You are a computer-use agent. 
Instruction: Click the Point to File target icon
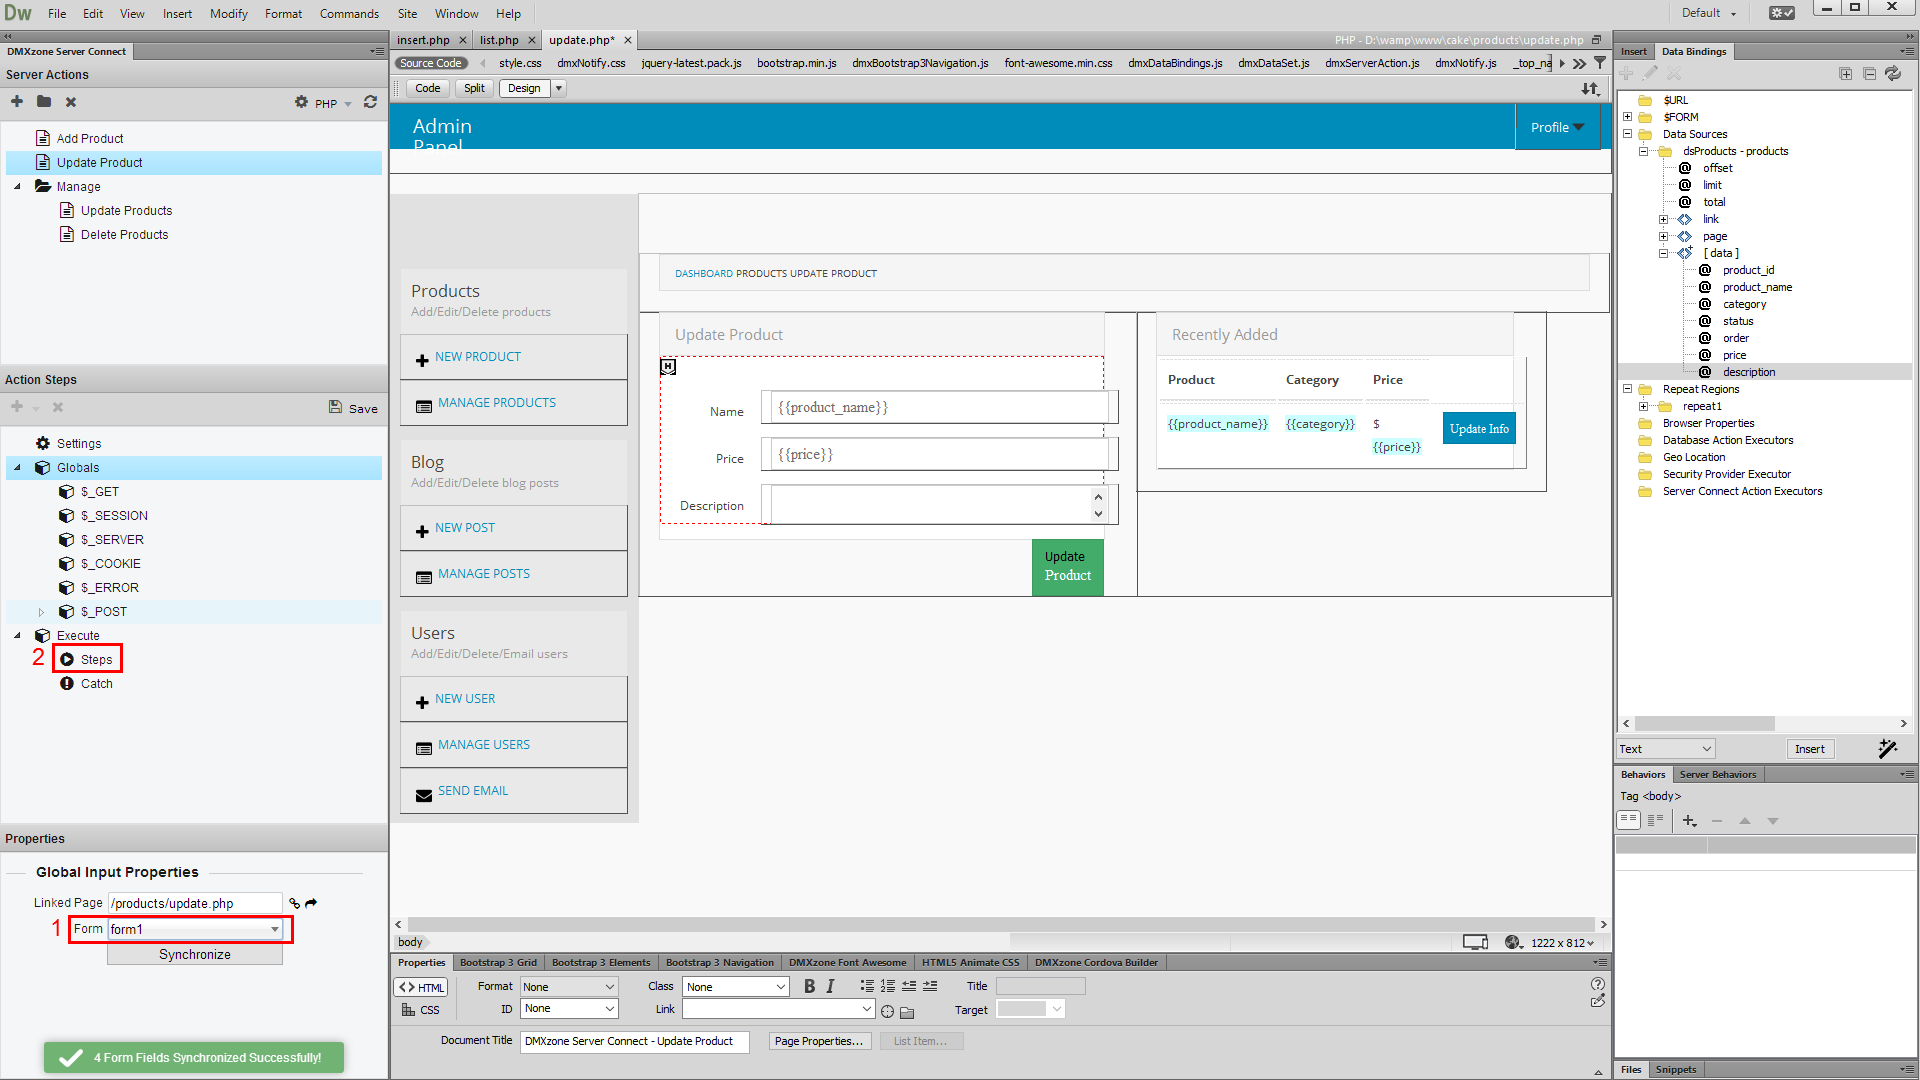click(887, 1011)
